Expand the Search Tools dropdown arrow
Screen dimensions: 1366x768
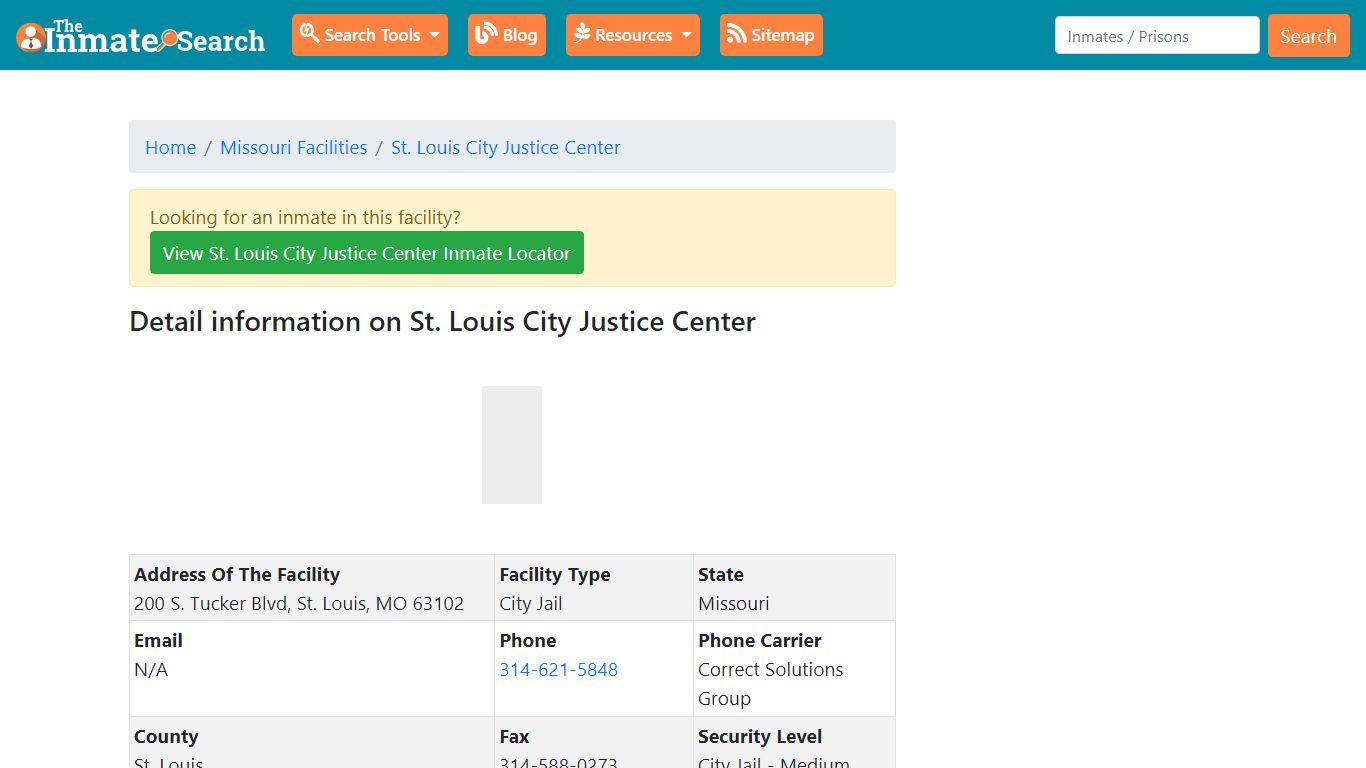tap(435, 35)
